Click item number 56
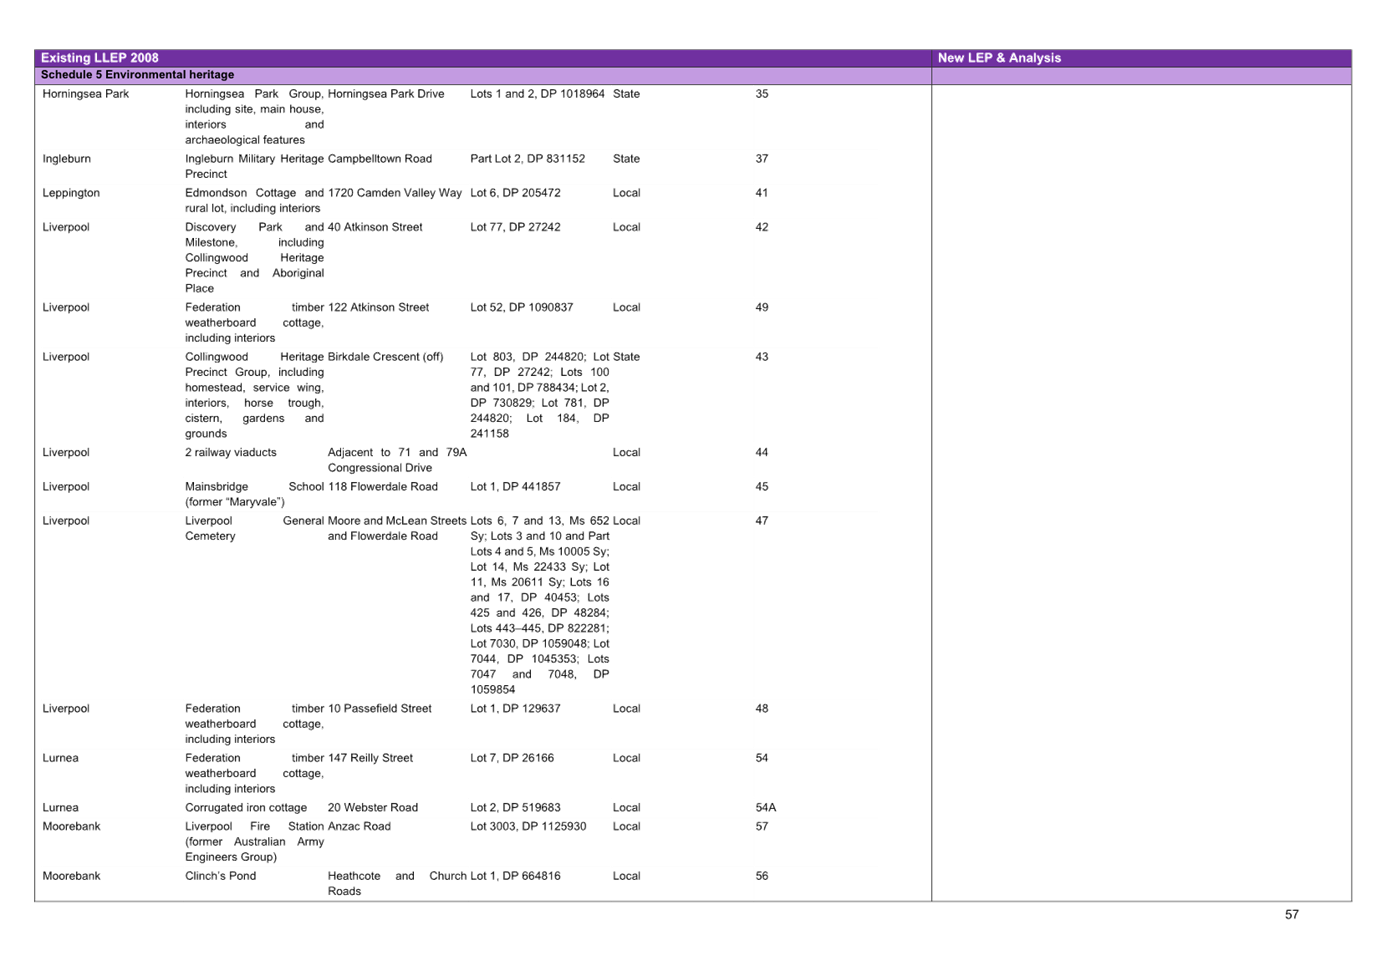This screenshot has width=1382, height=977. [x=762, y=876]
